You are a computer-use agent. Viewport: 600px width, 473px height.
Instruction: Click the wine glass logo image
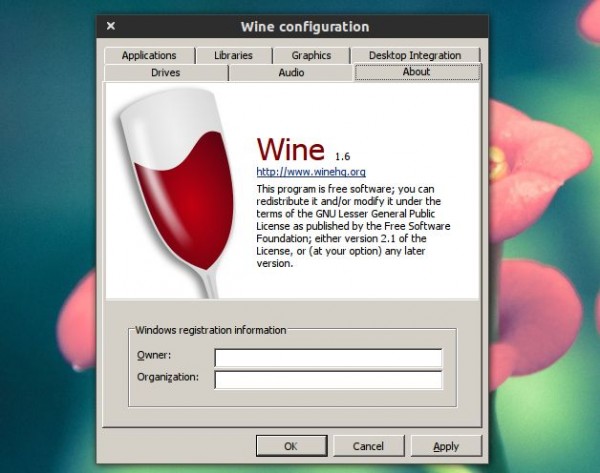tap(172, 190)
